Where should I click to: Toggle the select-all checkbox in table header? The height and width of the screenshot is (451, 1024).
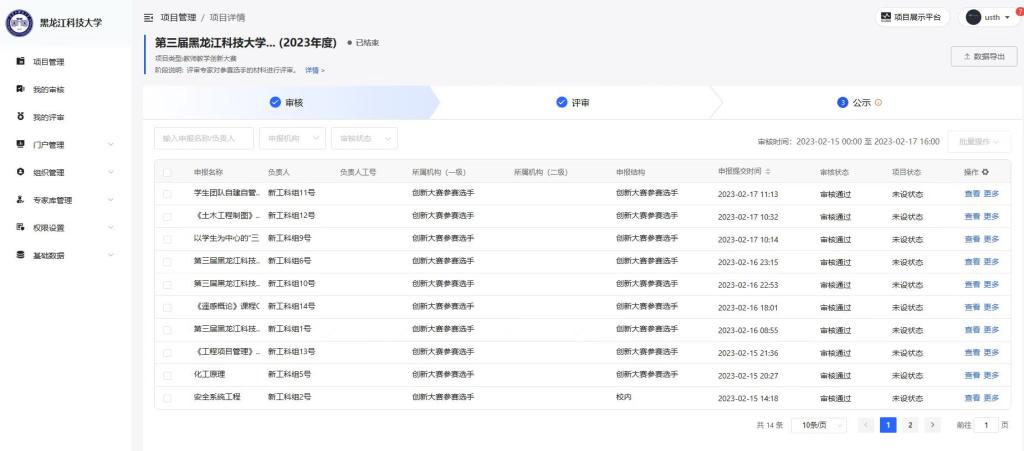tap(168, 172)
